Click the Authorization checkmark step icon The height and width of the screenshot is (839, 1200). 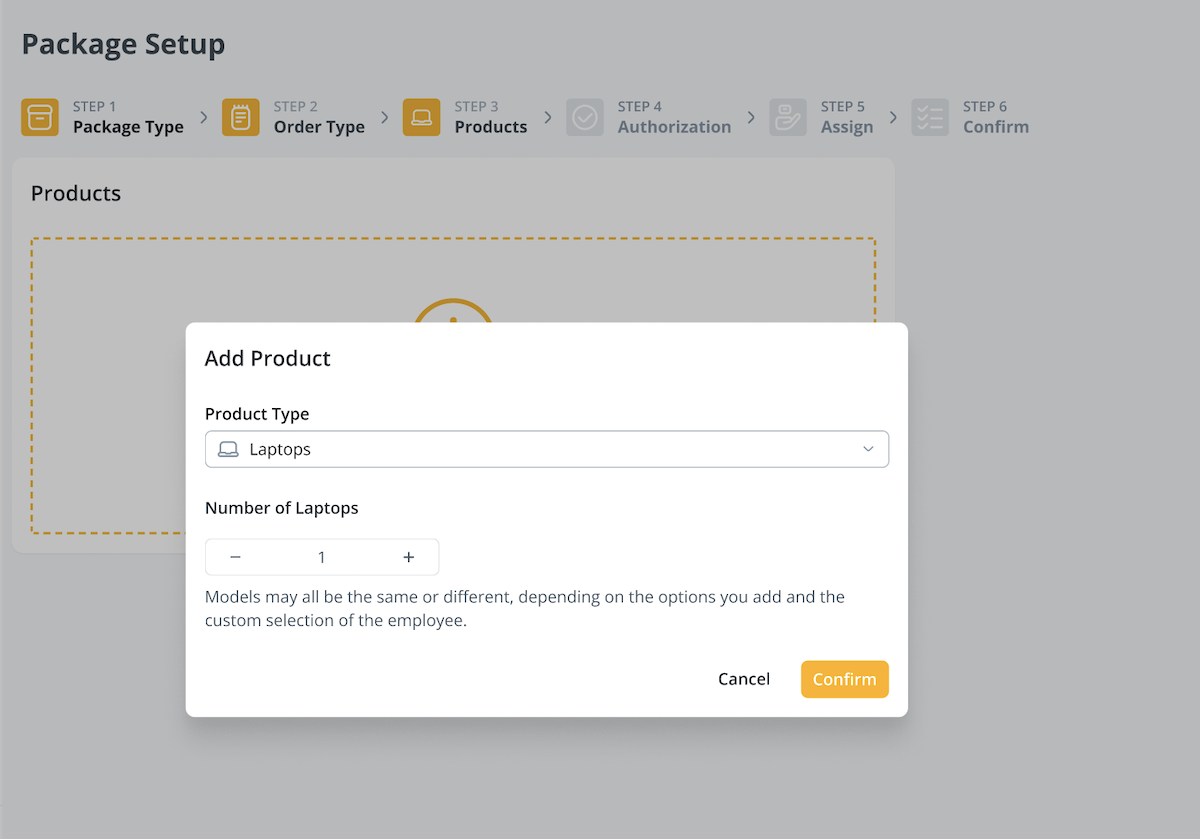point(585,117)
